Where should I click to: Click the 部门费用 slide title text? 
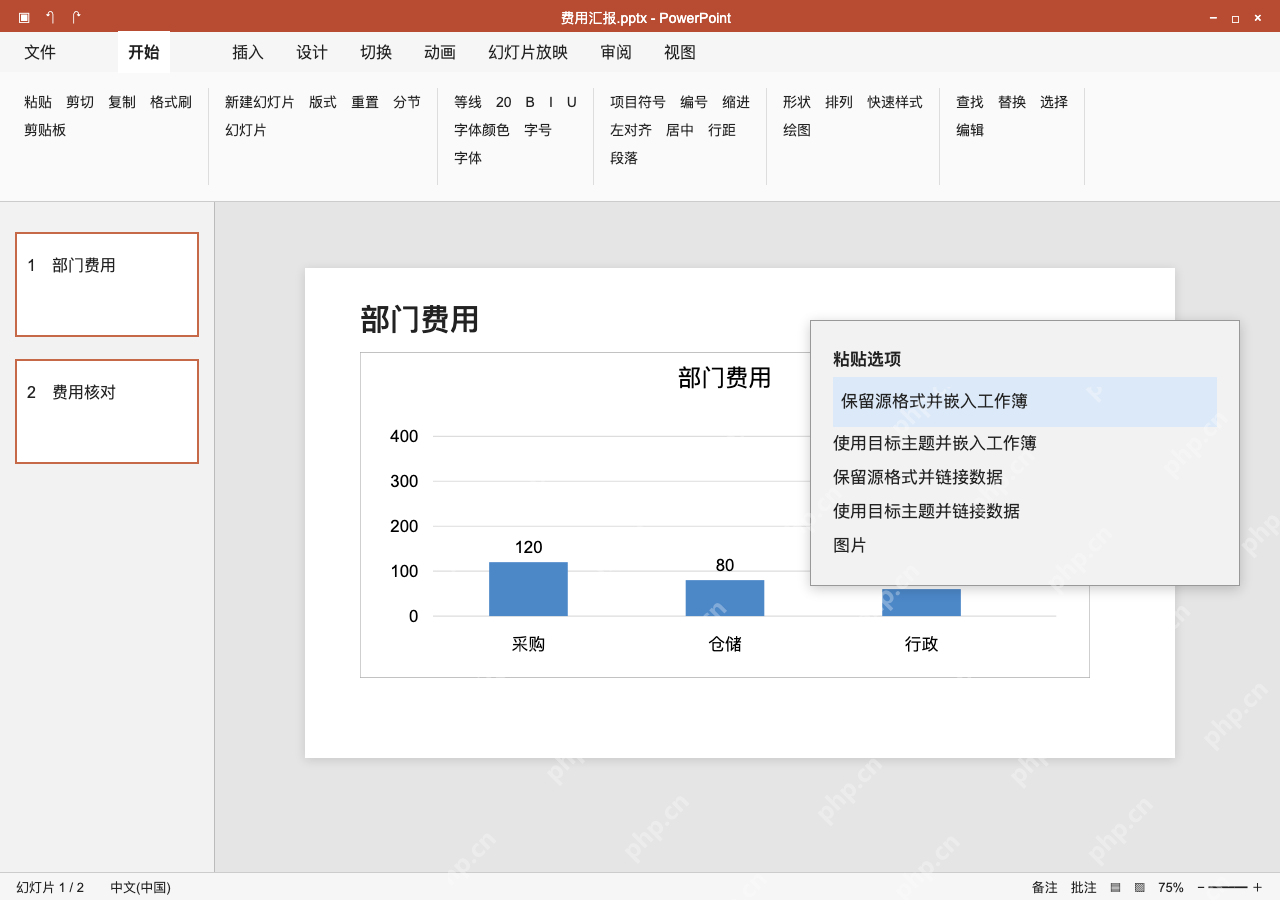420,320
